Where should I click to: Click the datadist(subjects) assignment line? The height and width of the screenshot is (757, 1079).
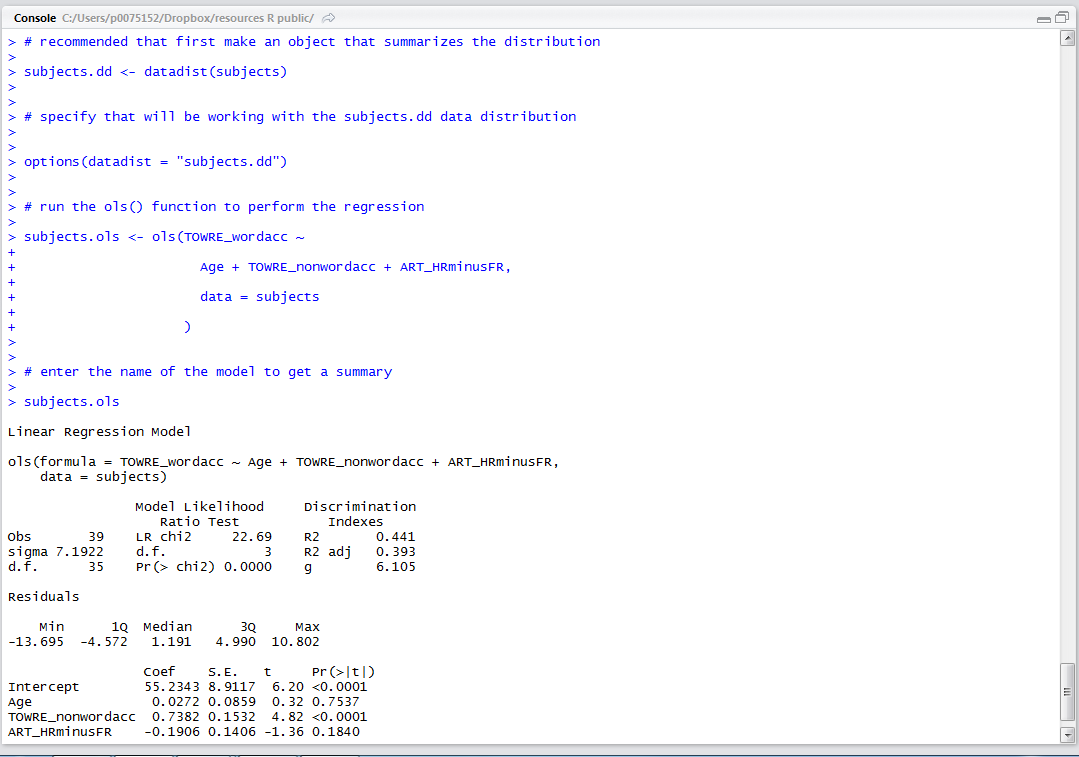(155, 72)
